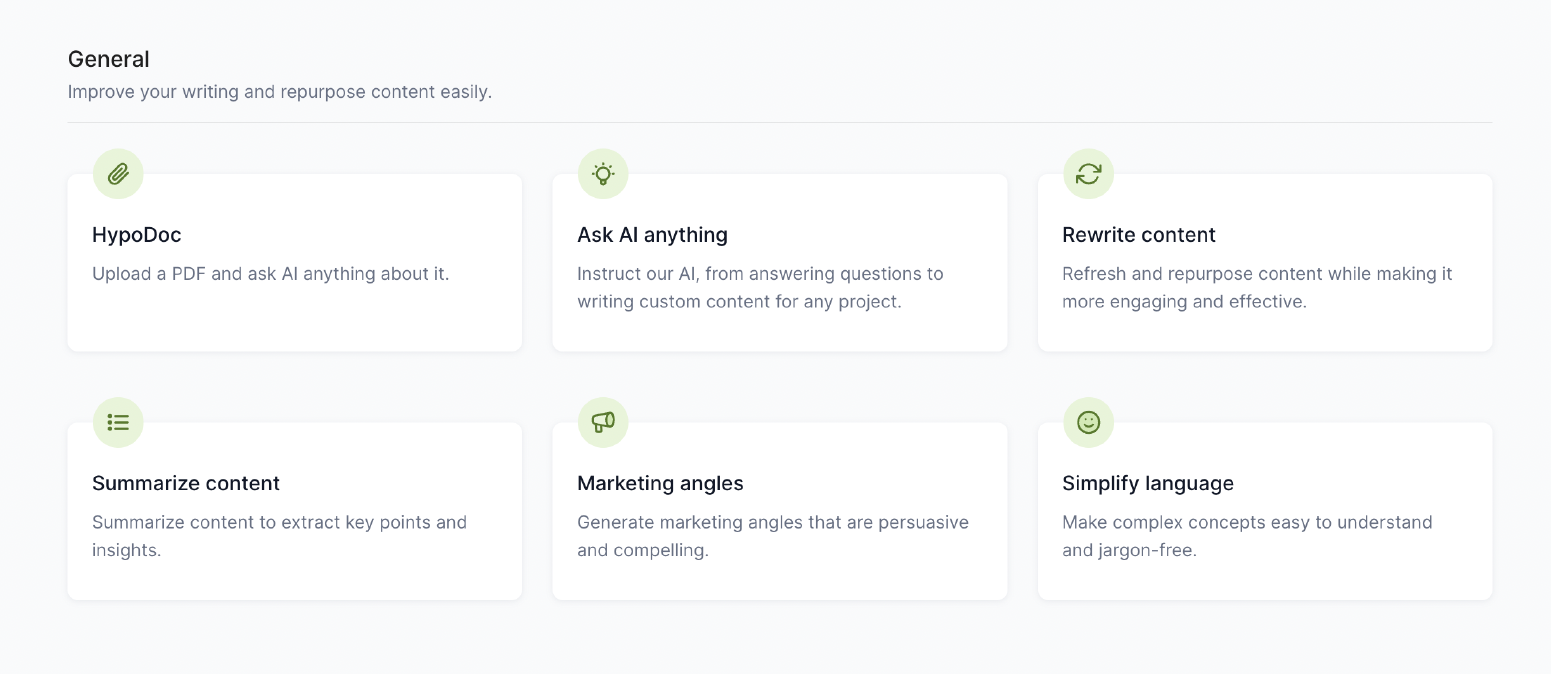Choose the Summarize content title
The image size is (1551, 674).
point(186,483)
